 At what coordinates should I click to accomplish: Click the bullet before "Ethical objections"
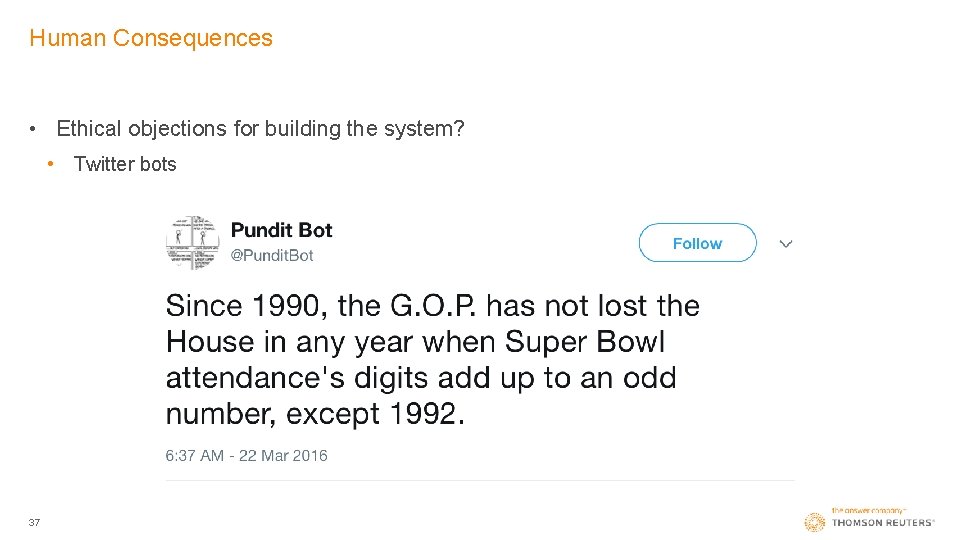34,129
